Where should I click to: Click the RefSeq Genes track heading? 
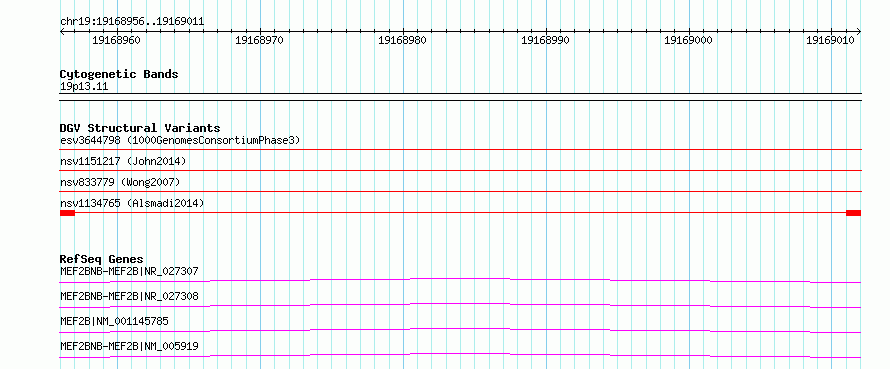point(102,259)
